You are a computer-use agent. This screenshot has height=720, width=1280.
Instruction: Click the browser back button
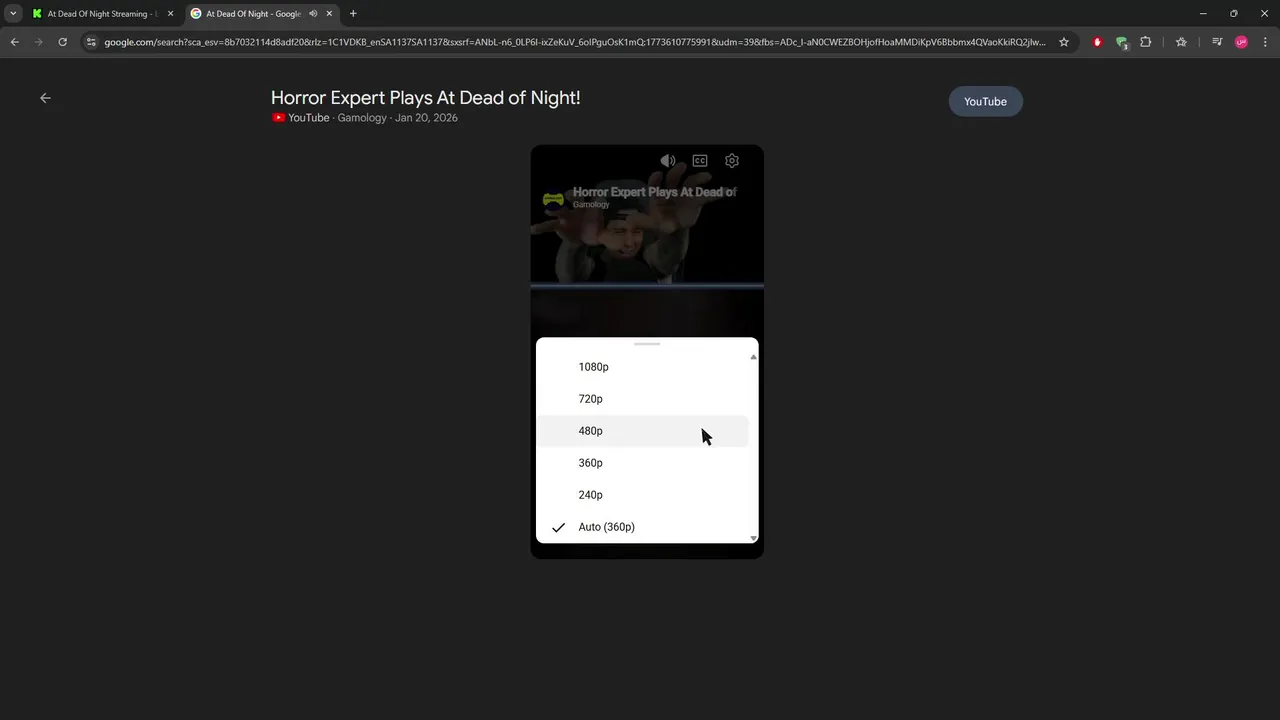[15, 42]
